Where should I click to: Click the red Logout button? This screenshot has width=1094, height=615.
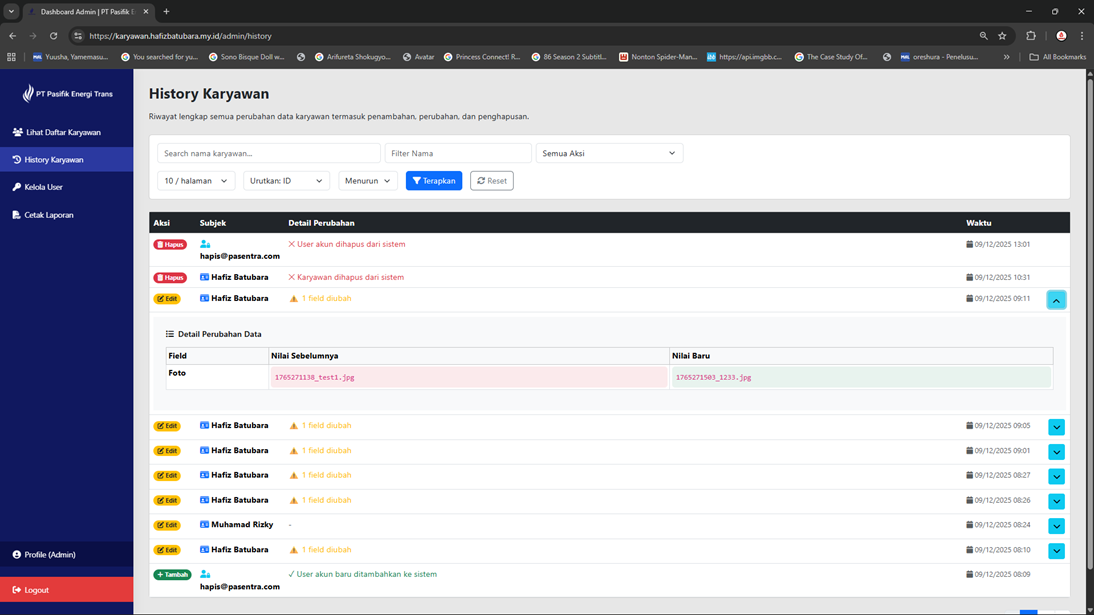(x=66, y=590)
